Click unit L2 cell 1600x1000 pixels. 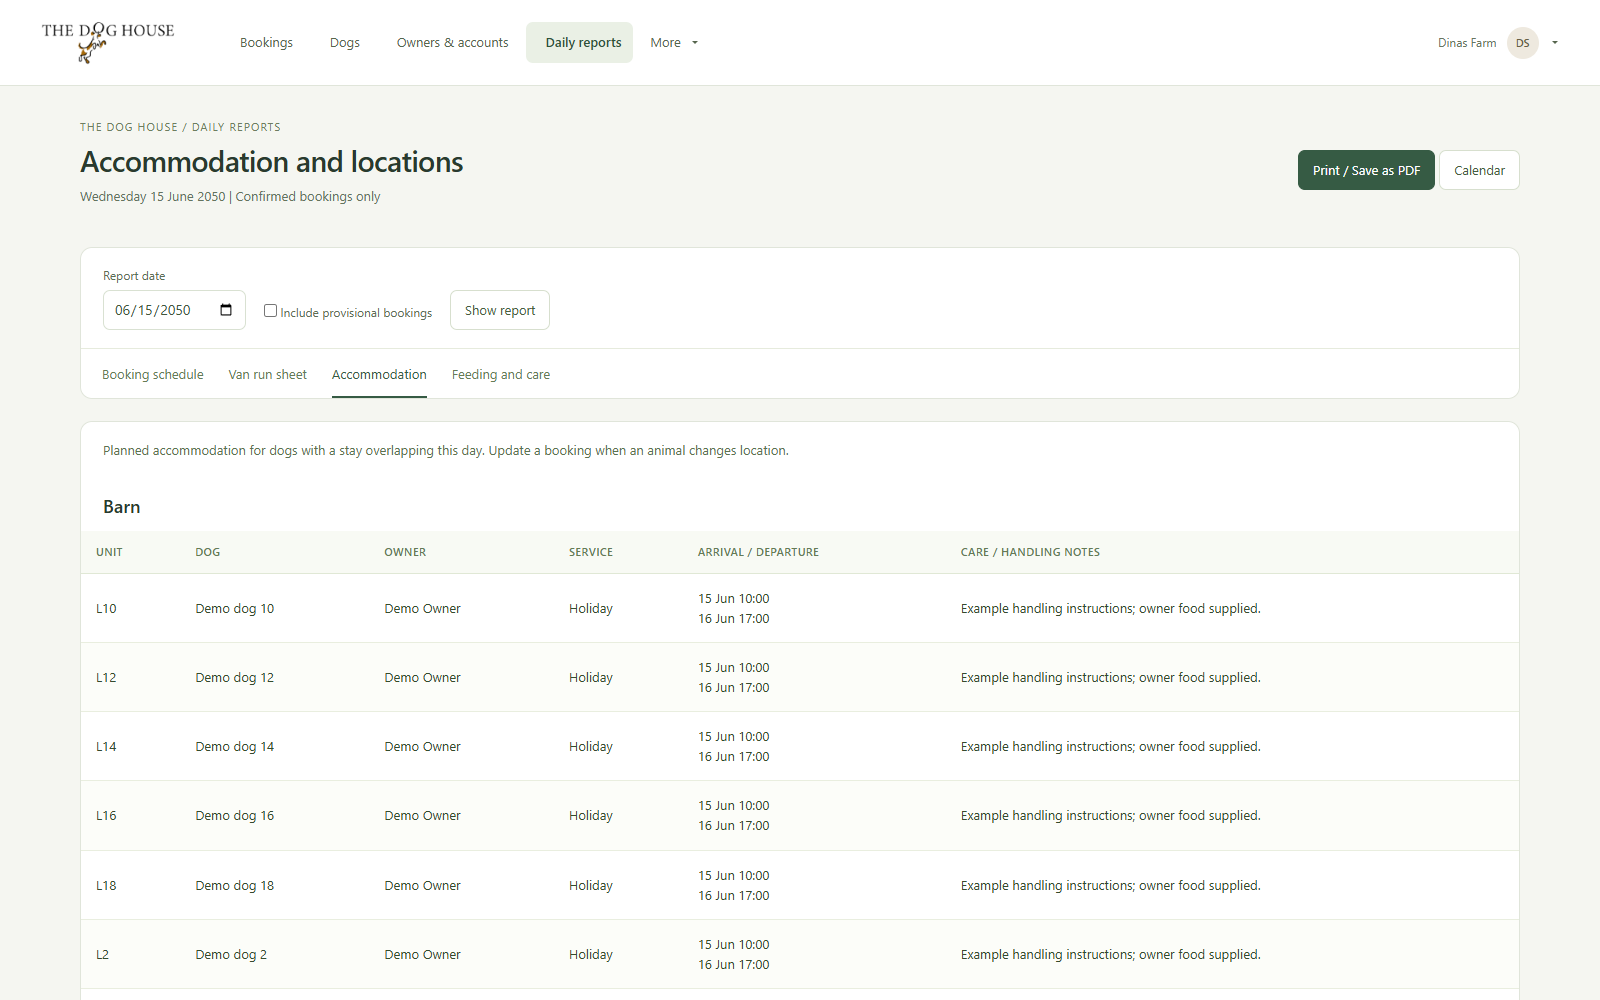(x=102, y=954)
